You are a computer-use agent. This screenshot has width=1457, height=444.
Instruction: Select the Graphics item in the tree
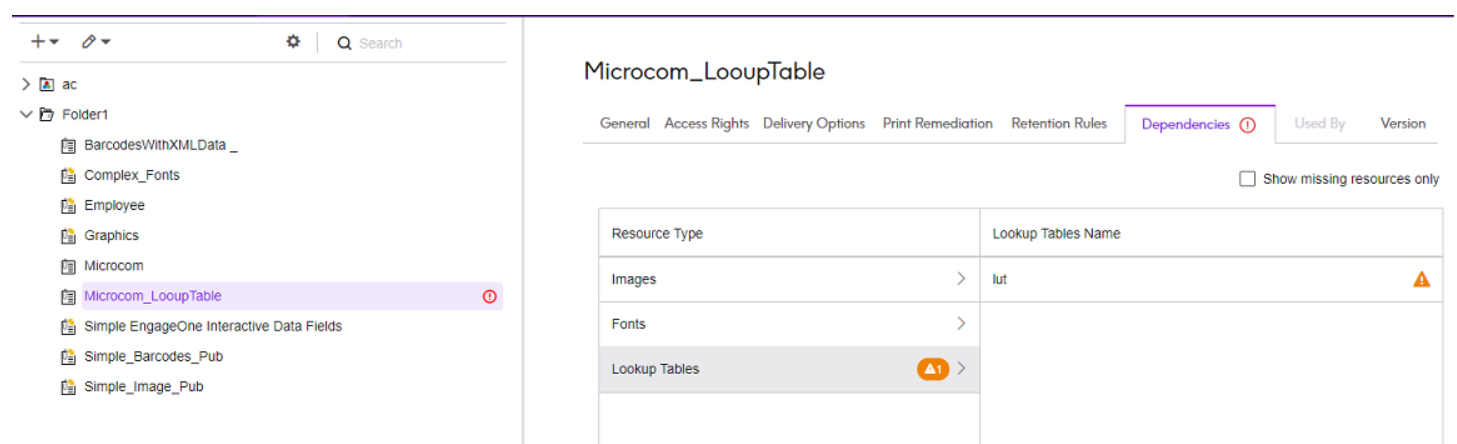[111, 236]
